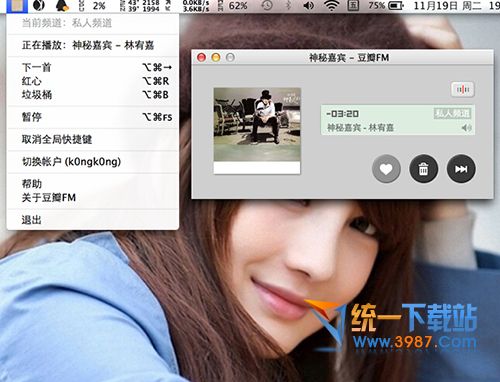Click the 私人频道 channel label in player

[x=452, y=113]
